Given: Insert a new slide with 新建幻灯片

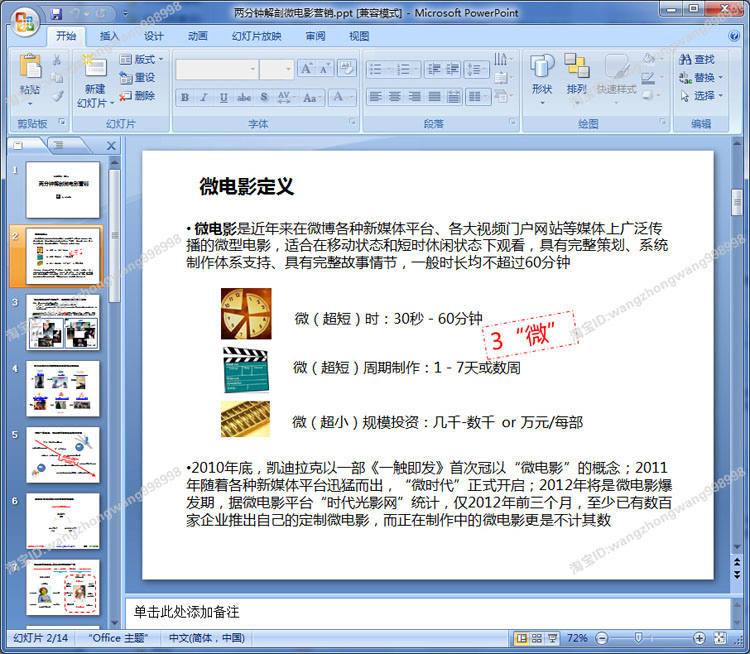Looking at the screenshot, I should [x=95, y=80].
